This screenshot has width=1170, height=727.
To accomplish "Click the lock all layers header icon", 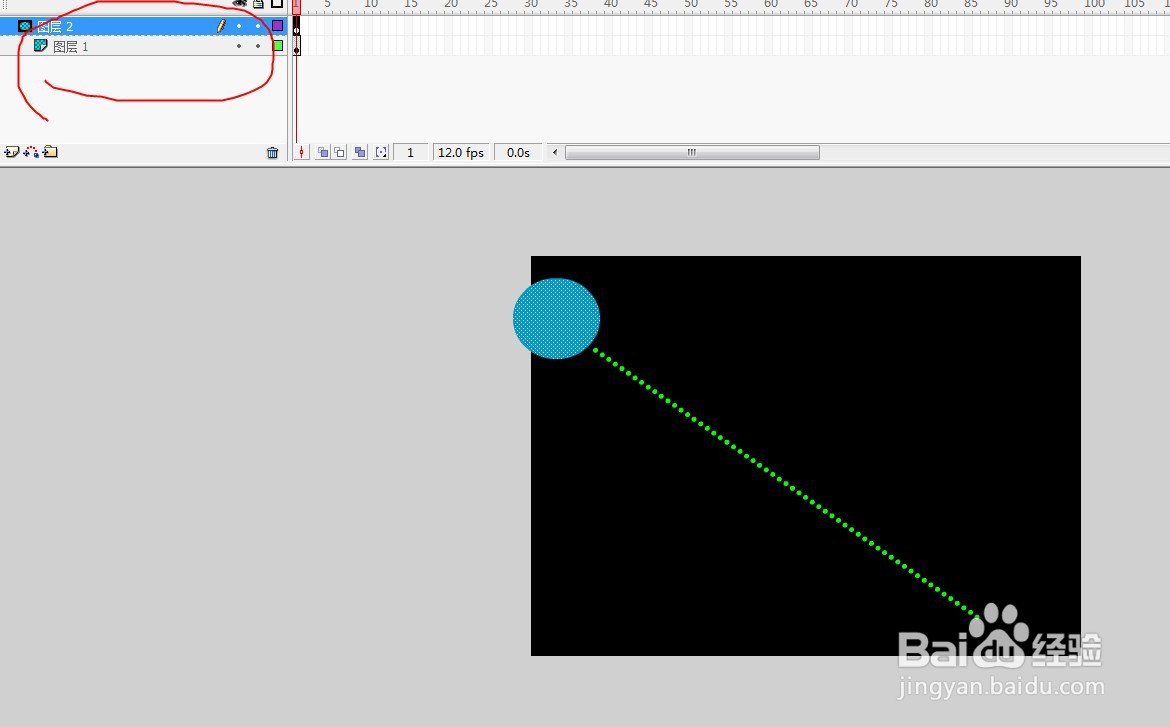I will [258, 4].
